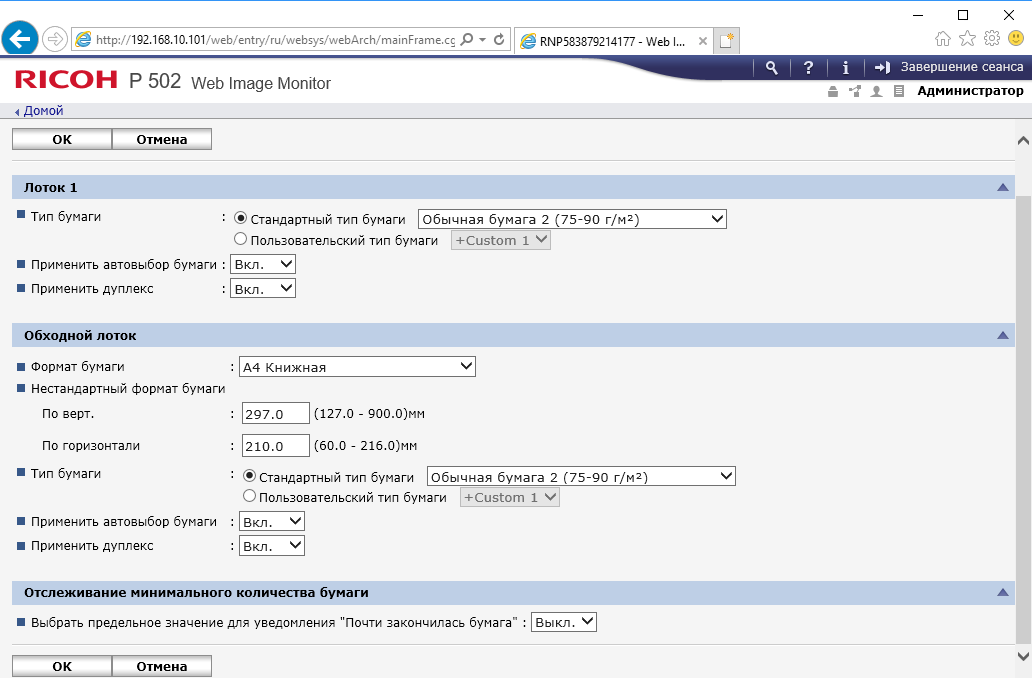
Task: Select Обходной лоток Стандартный тип бумаги radio
Action: coord(250,477)
